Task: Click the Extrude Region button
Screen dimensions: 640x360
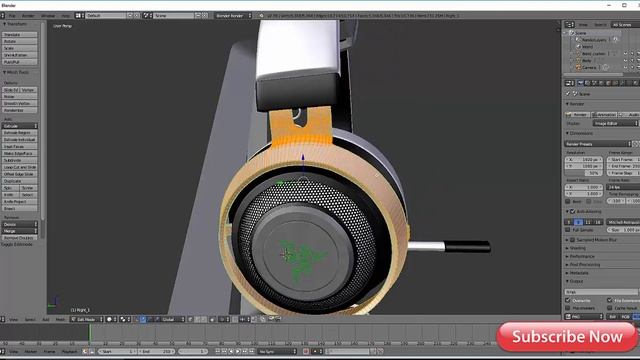Action: pyautogui.click(x=20, y=133)
